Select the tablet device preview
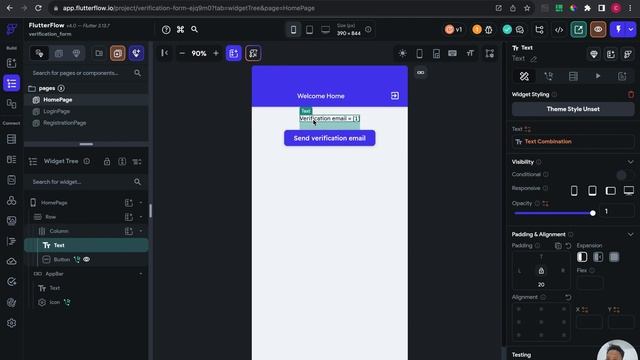The image size is (640, 360). [309, 29]
